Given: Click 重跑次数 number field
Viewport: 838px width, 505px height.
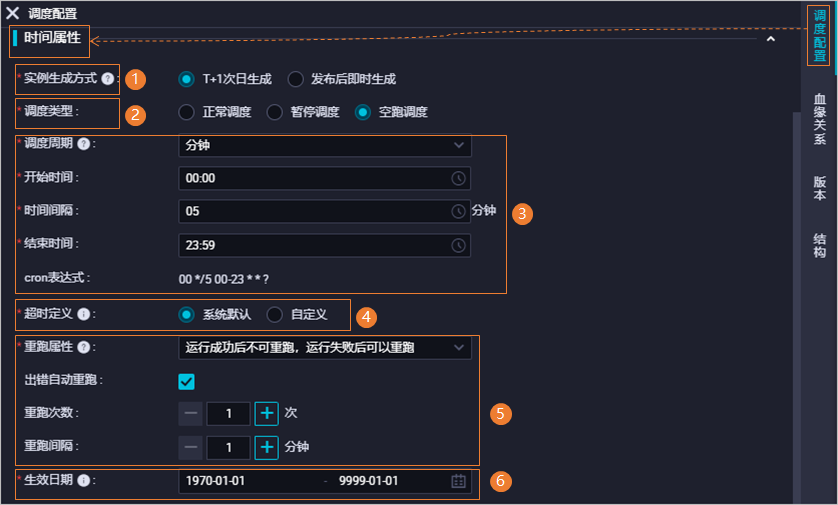Looking at the screenshot, I should [x=228, y=414].
